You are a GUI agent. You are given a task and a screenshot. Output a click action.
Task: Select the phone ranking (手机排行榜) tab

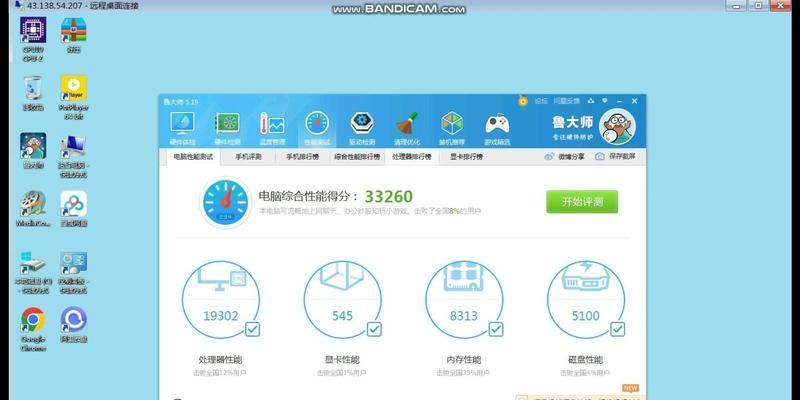point(302,157)
